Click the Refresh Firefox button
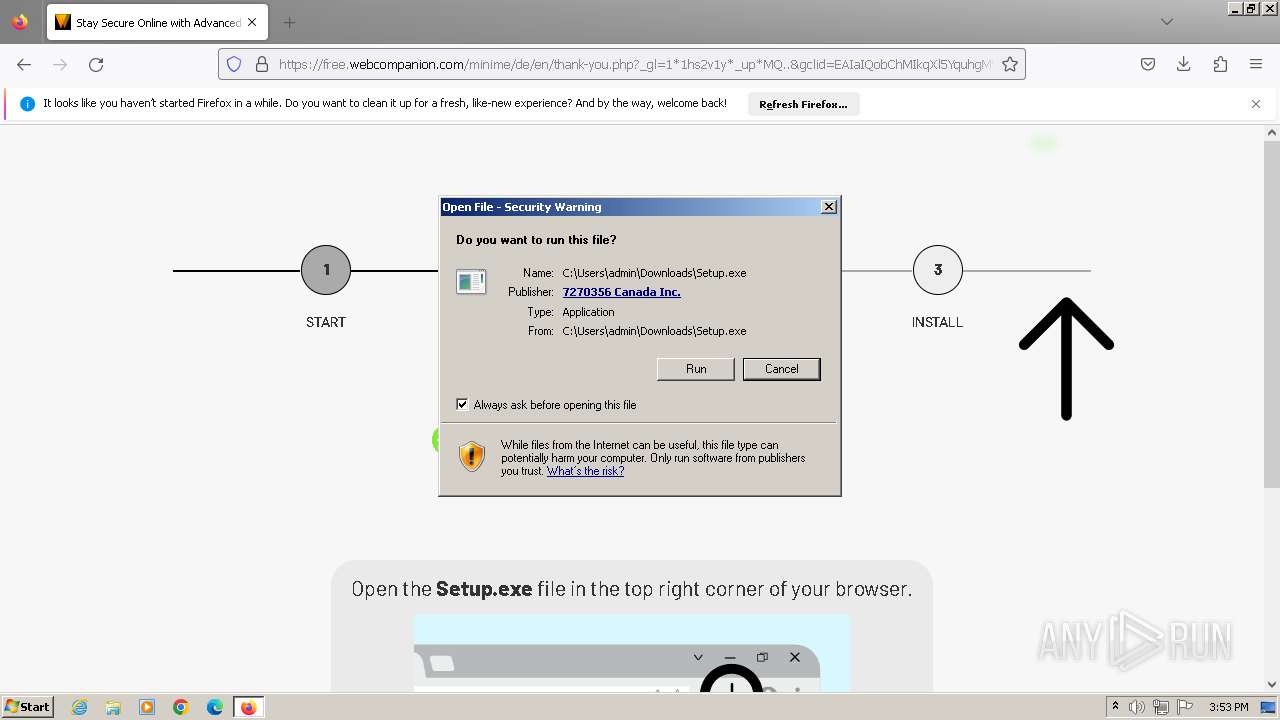The width and height of the screenshot is (1280, 720). [803, 104]
